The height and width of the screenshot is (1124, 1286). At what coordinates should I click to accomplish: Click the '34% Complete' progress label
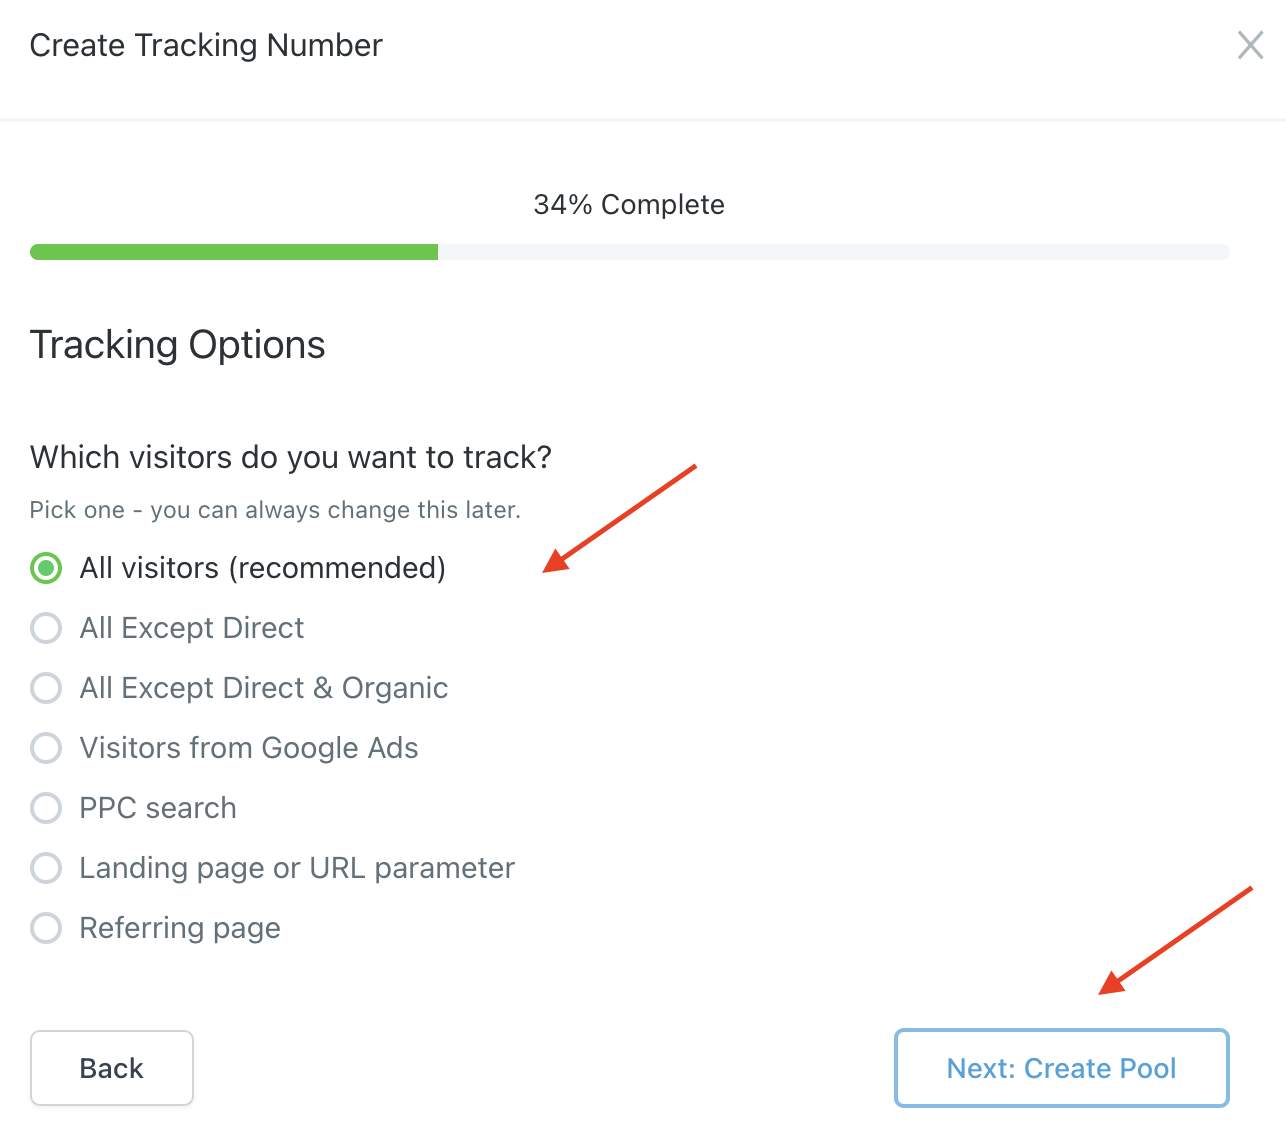pyautogui.click(x=629, y=204)
